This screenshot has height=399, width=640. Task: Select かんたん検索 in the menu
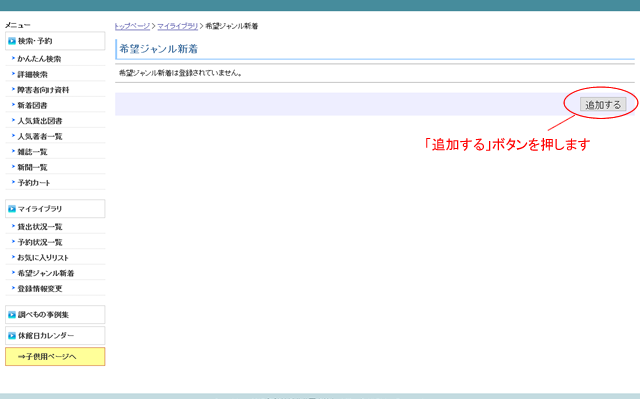39,59
